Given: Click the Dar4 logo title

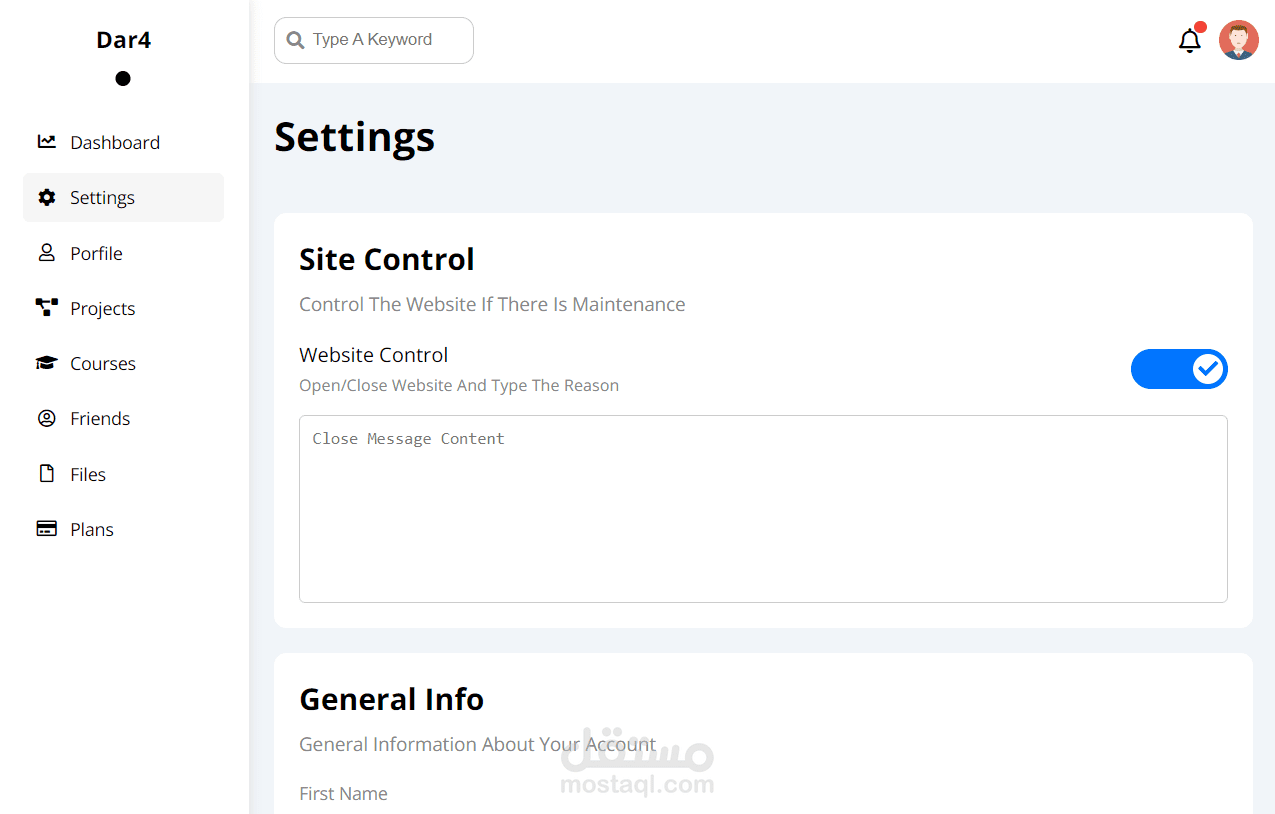Looking at the screenshot, I should coord(124,40).
